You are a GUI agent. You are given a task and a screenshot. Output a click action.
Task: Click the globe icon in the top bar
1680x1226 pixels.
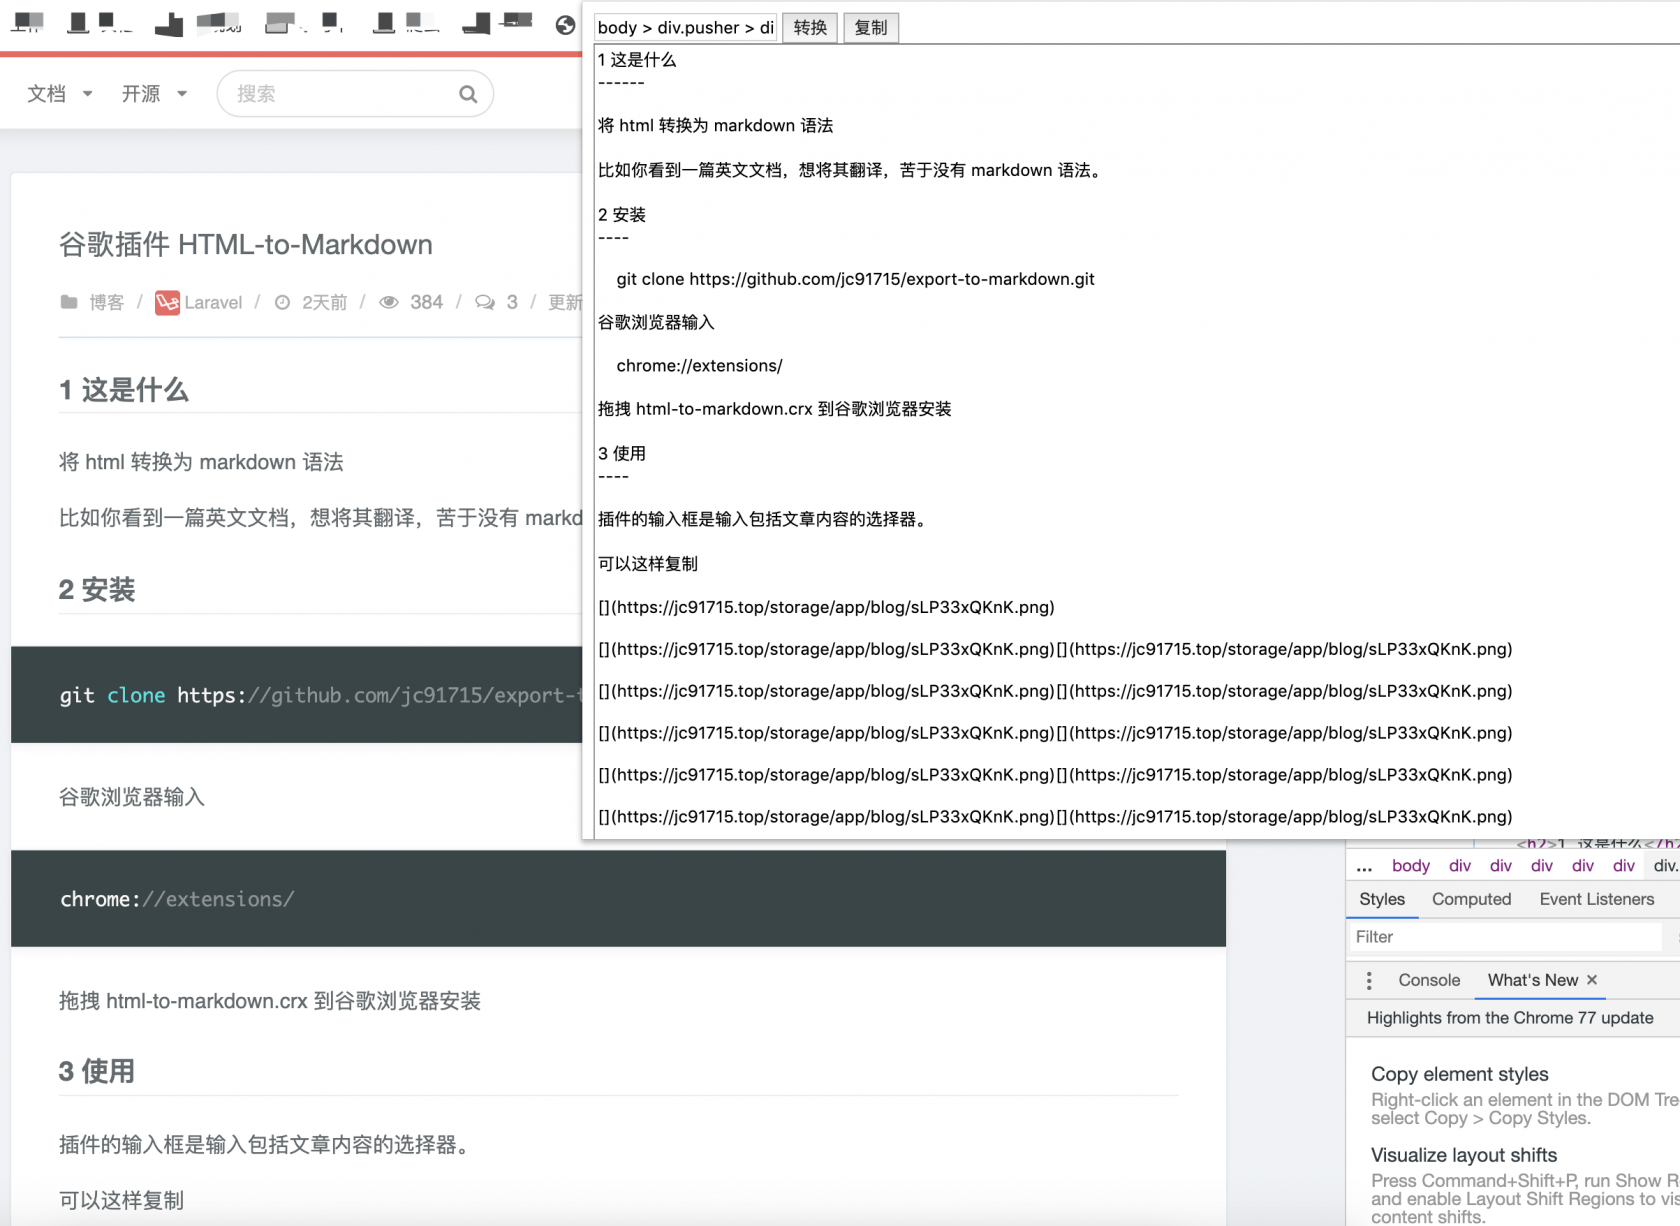point(566,25)
